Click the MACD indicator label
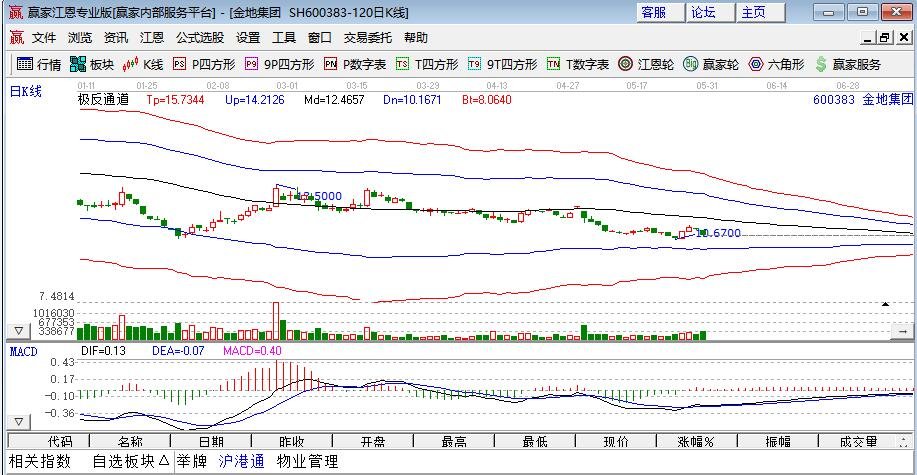Screen dimensions: 917x475 coord(23,352)
